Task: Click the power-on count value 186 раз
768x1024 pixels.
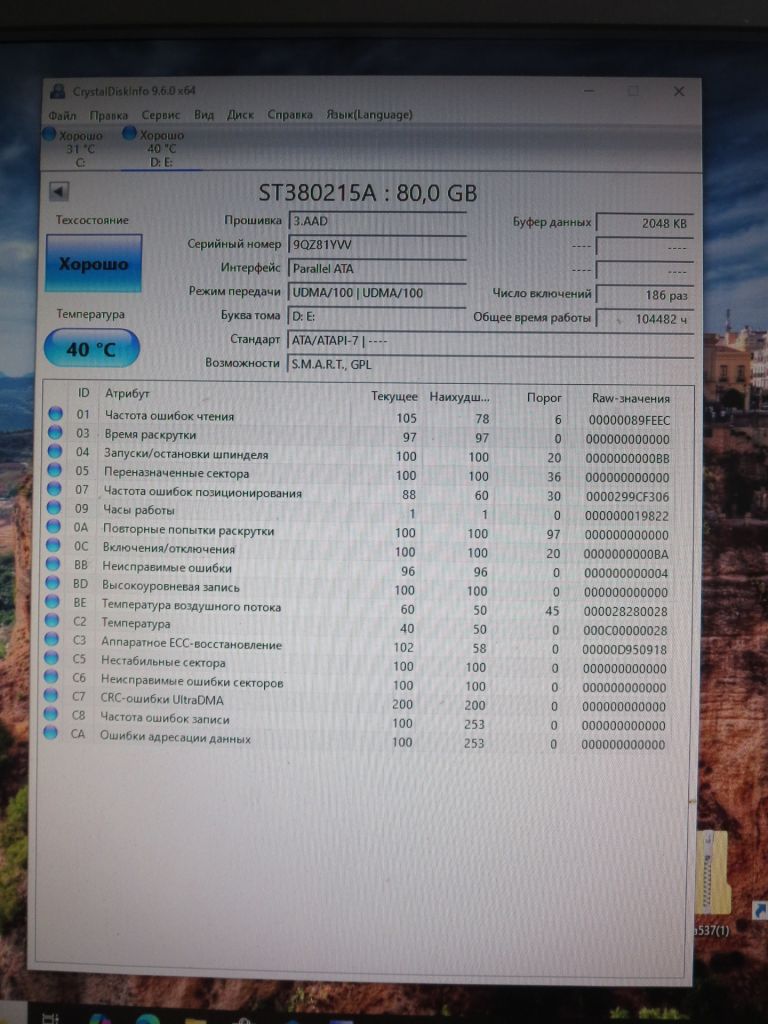Action: pyautogui.click(x=645, y=295)
